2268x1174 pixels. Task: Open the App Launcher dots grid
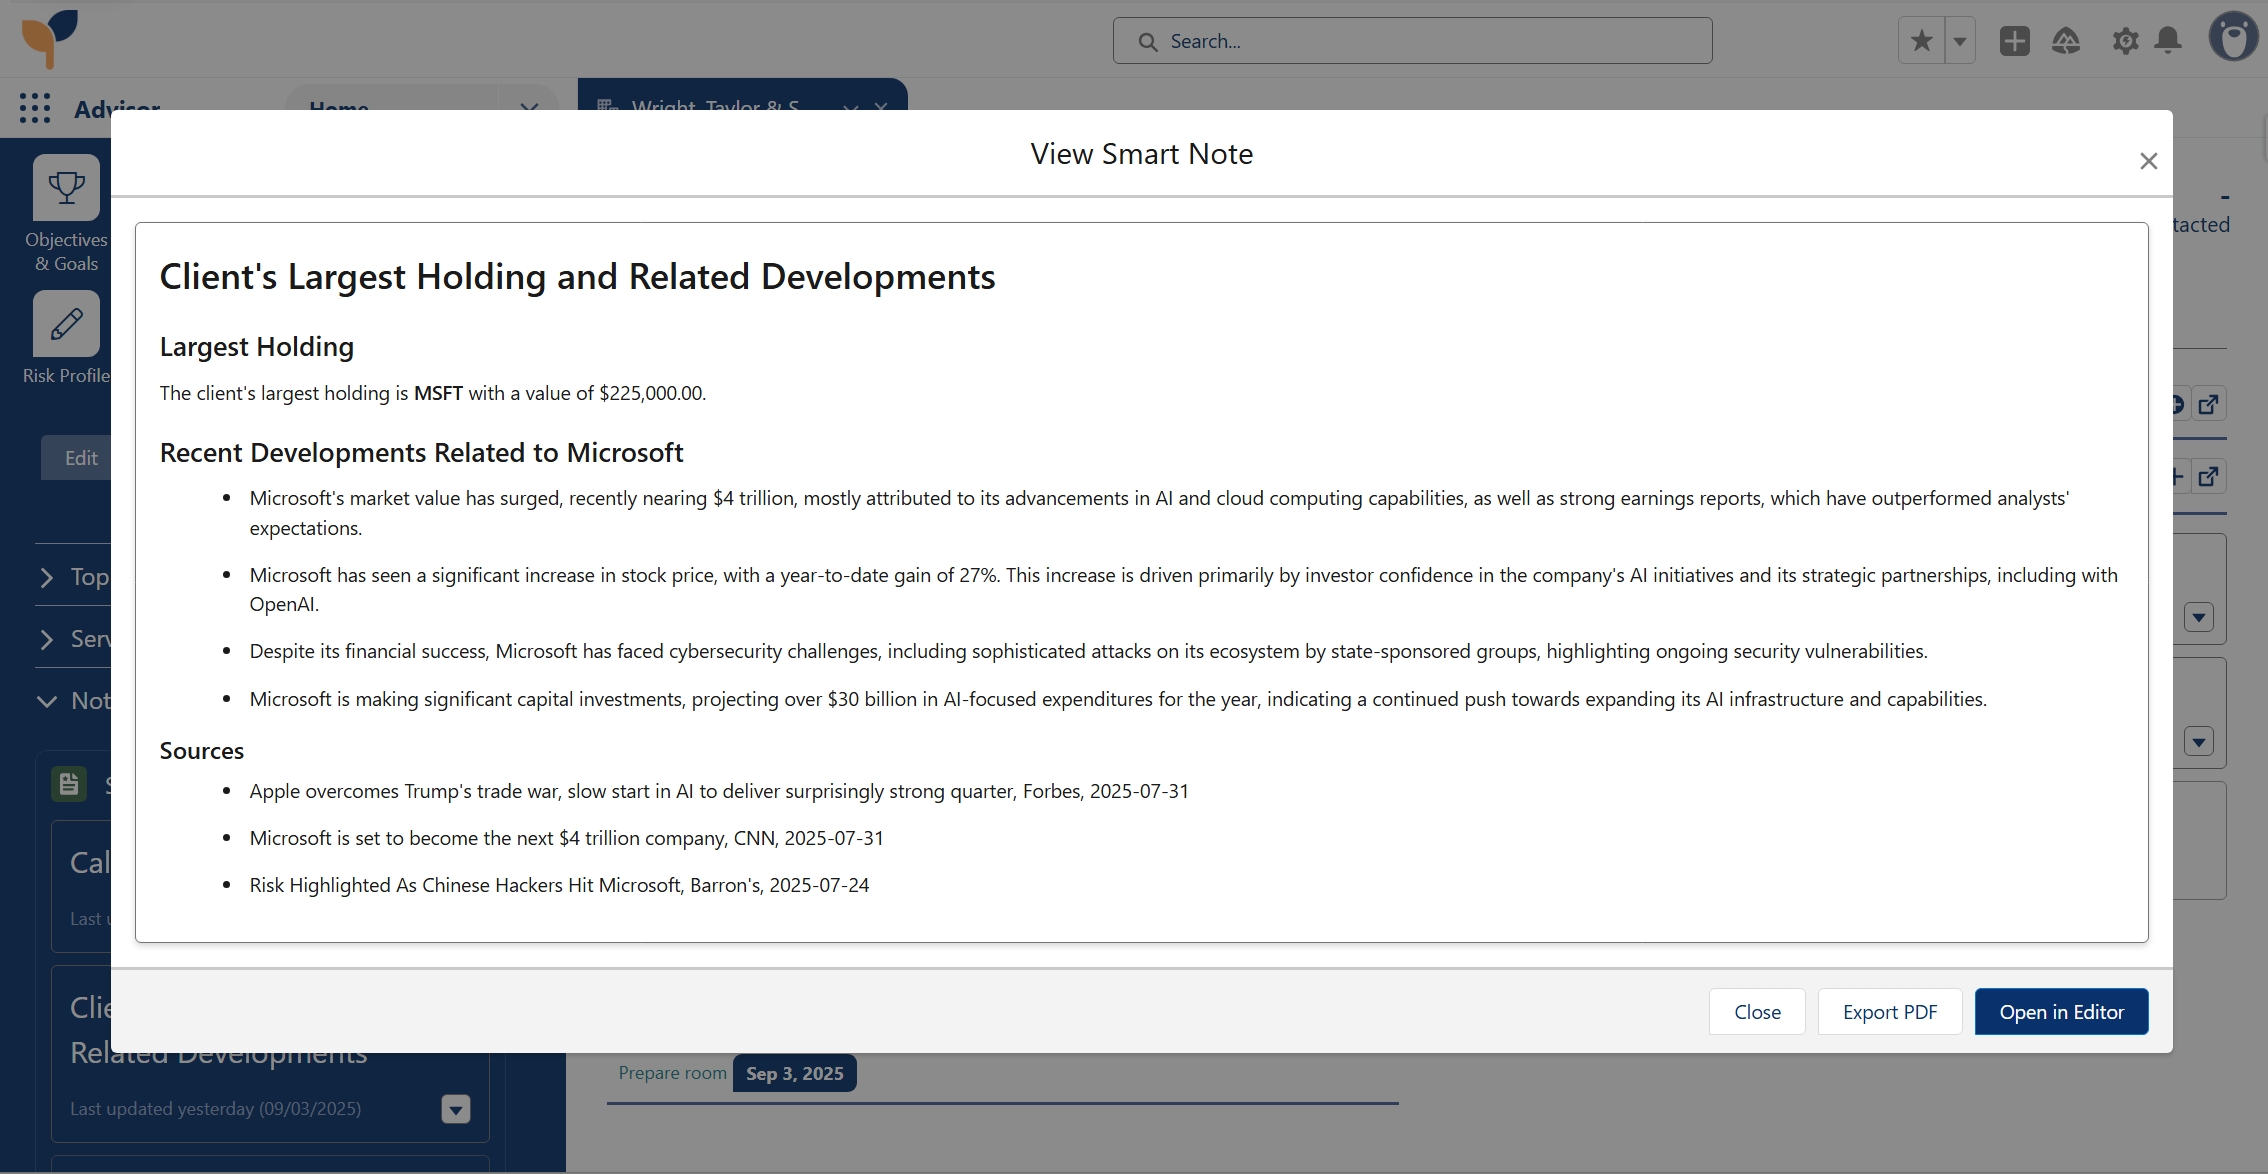tap(35, 108)
